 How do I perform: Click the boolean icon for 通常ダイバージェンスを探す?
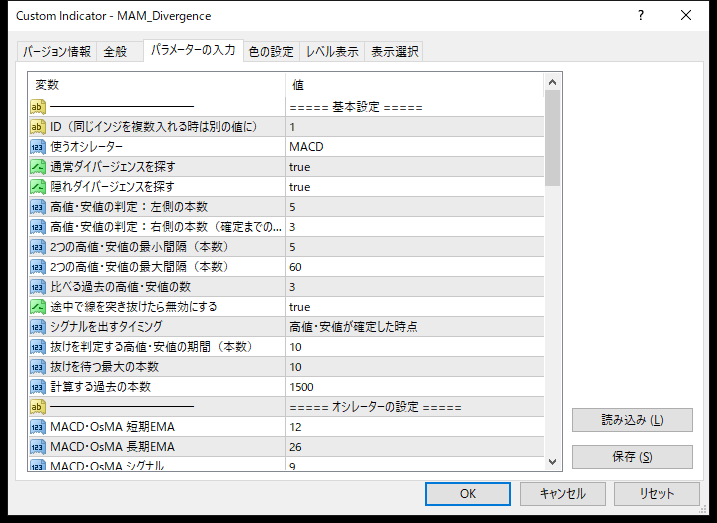click(x=38, y=167)
